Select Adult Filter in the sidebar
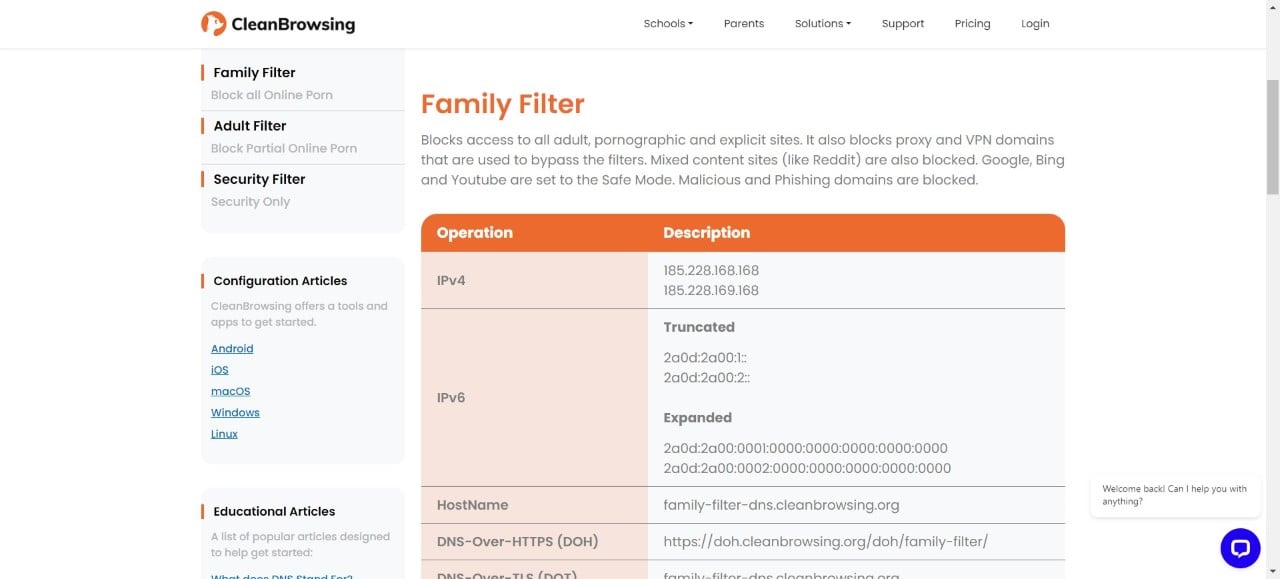The width and height of the screenshot is (1280, 579). (x=249, y=126)
